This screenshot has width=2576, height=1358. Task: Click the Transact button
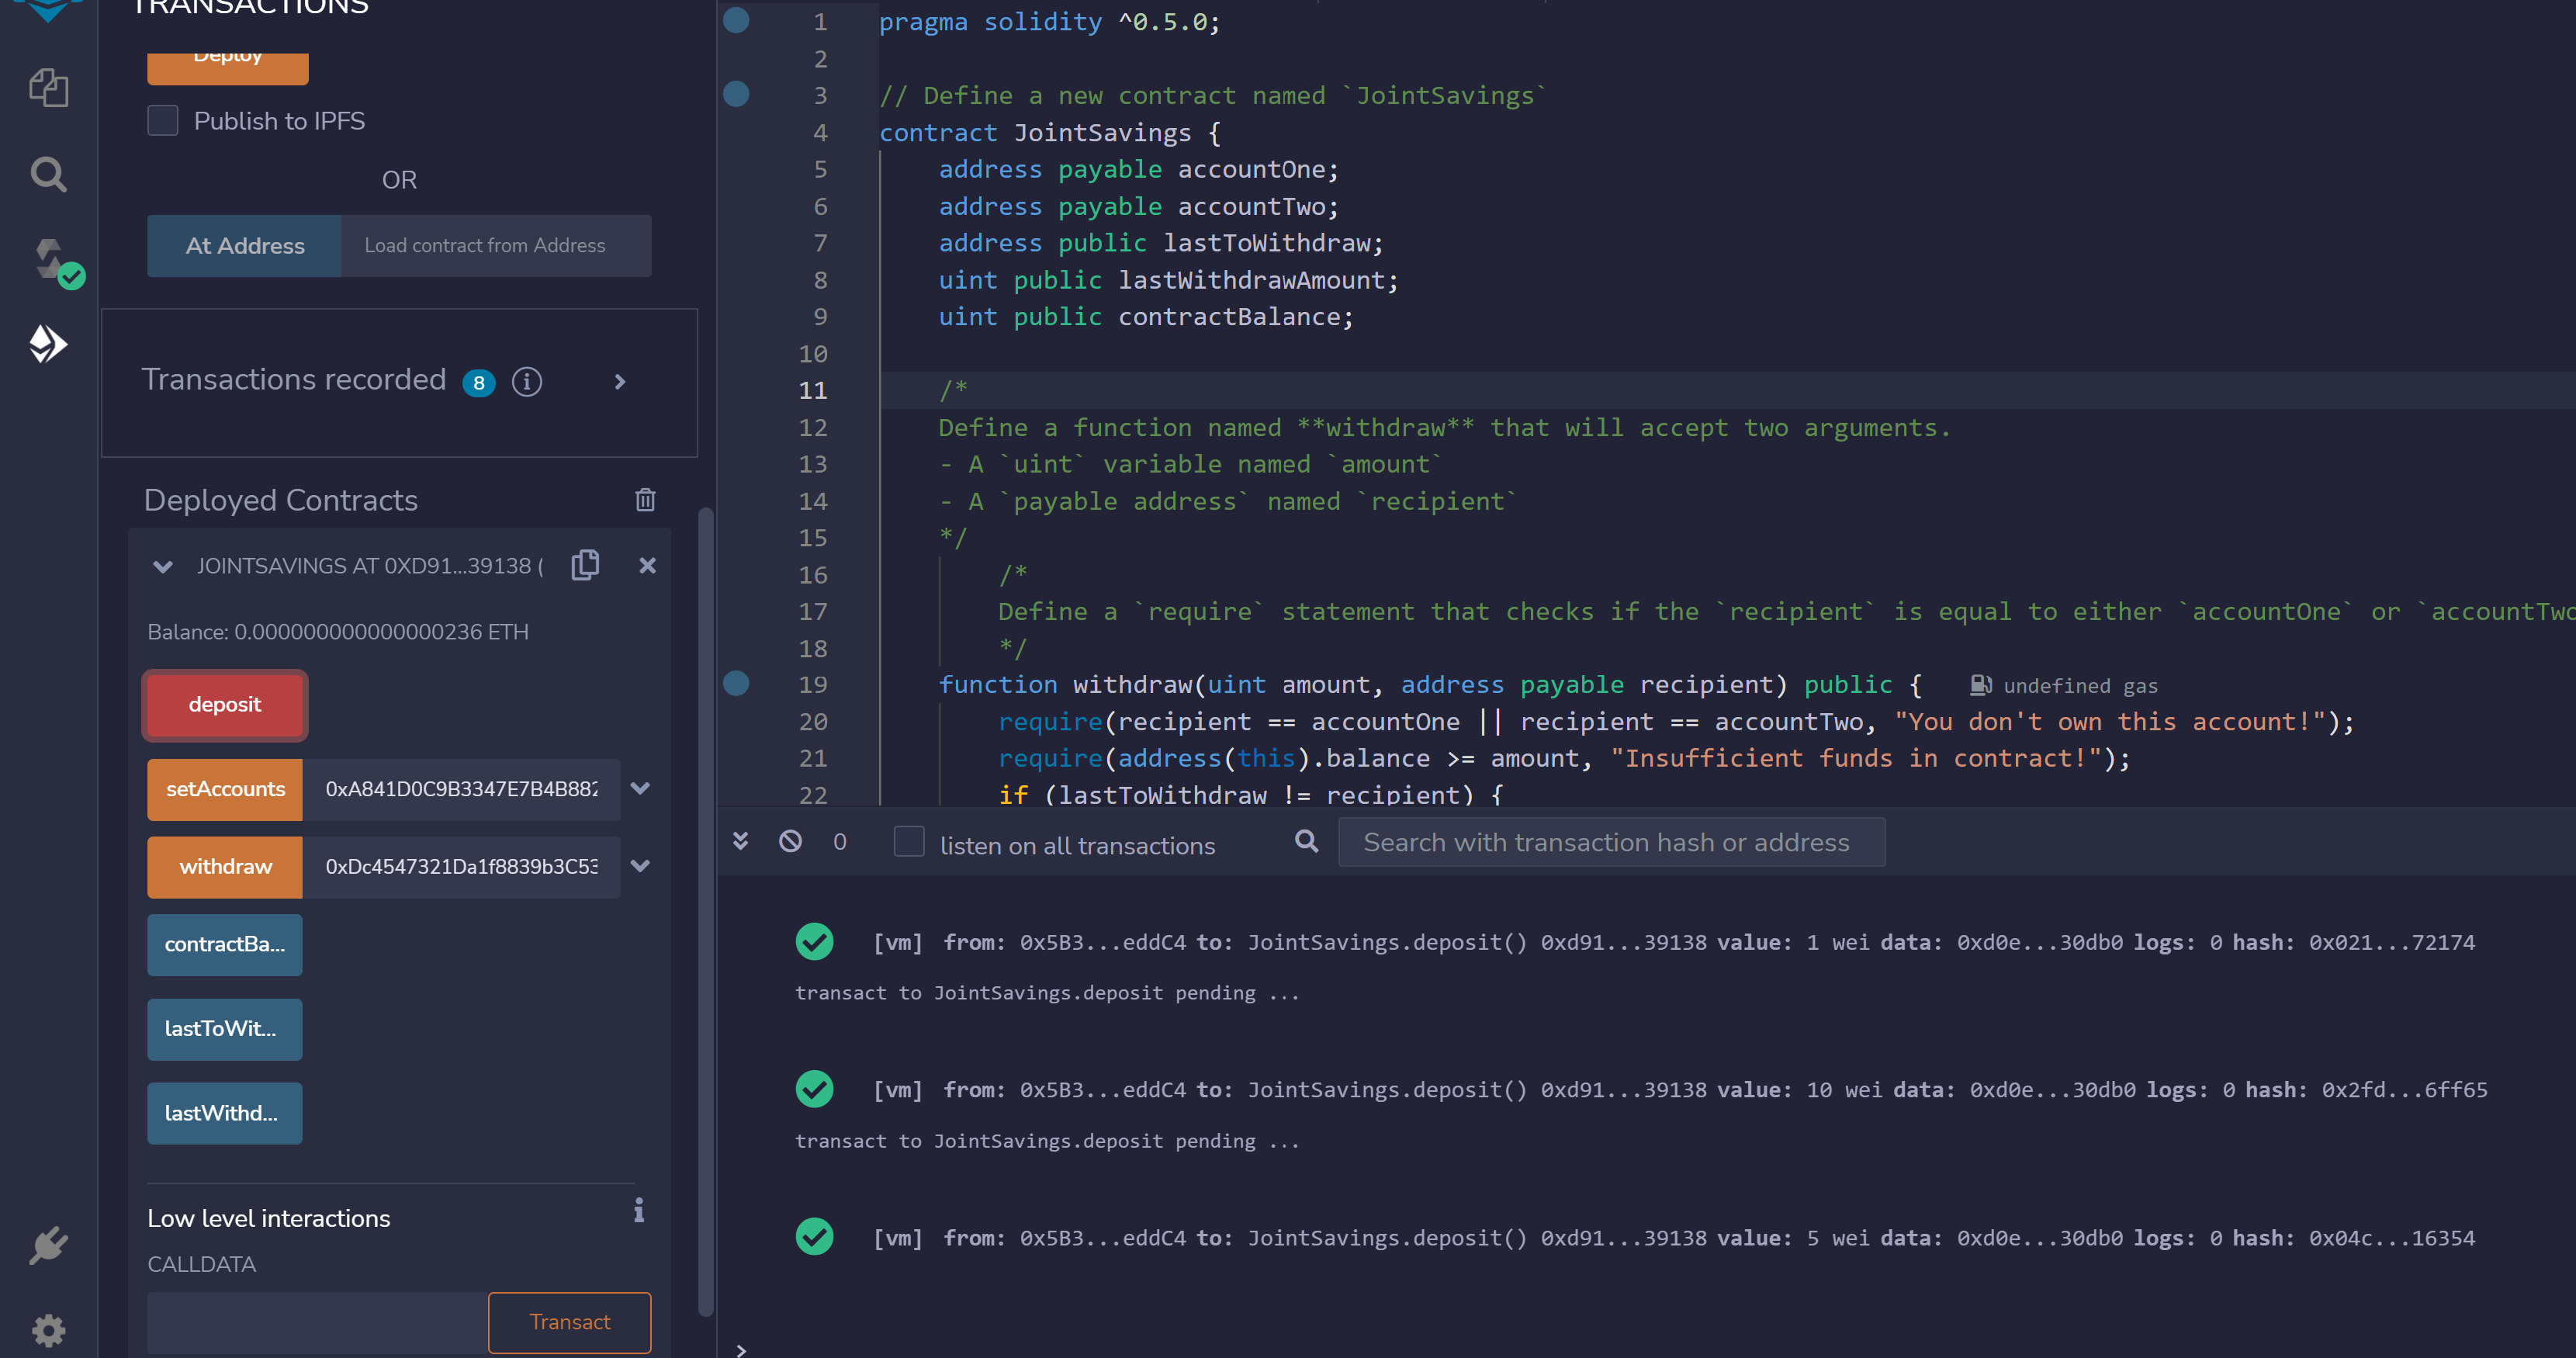pyautogui.click(x=569, y=1322)
